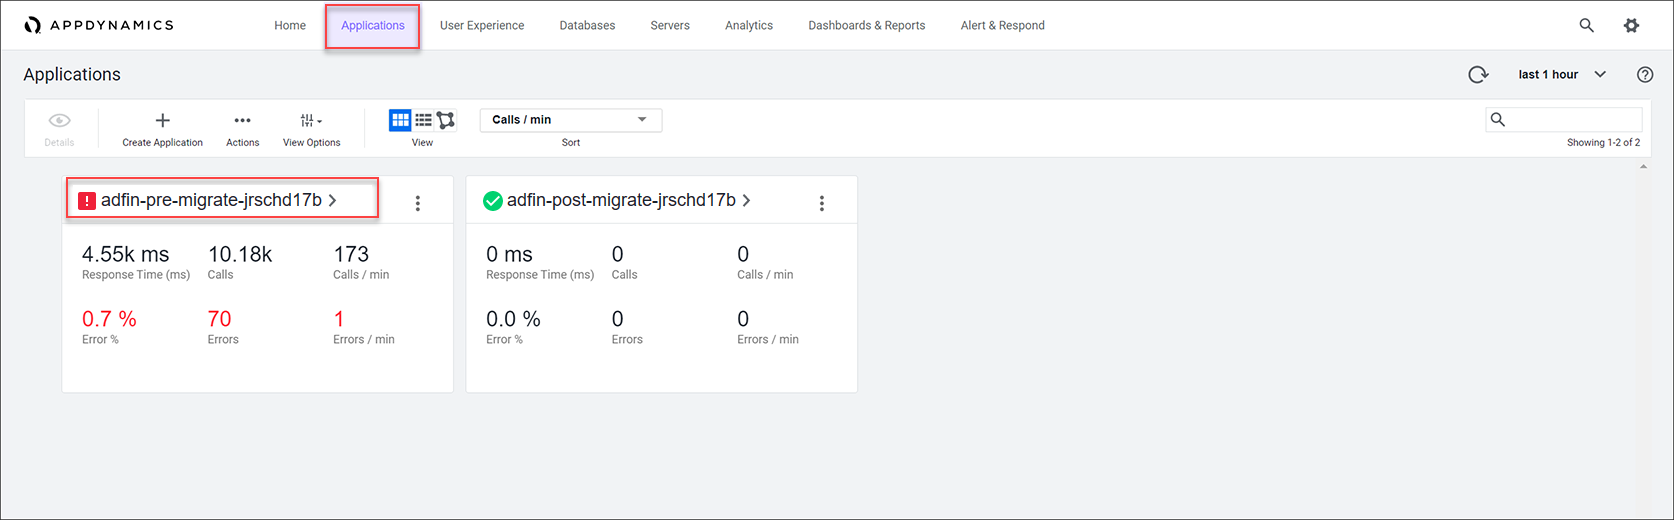Switch to list view

coord(423,120)
